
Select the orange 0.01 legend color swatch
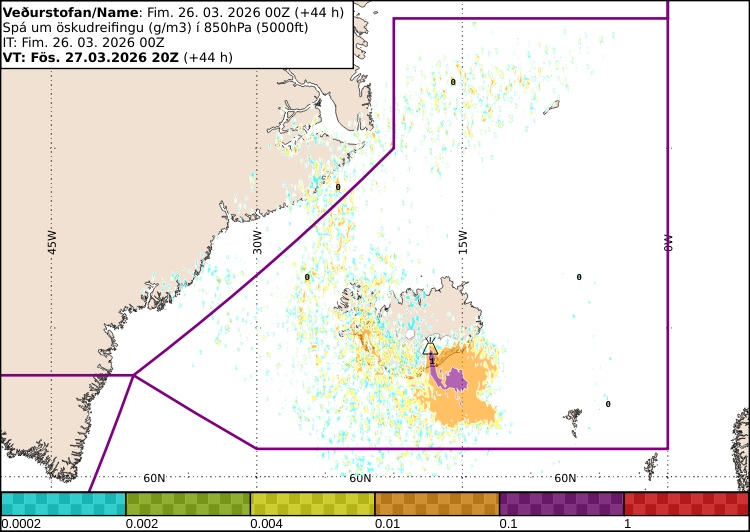tap(437, 504)
